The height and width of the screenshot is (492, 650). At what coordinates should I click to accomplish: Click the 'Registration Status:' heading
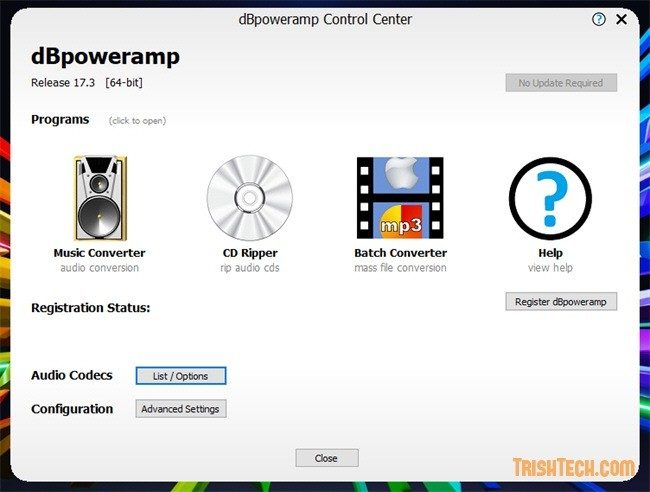91,308
